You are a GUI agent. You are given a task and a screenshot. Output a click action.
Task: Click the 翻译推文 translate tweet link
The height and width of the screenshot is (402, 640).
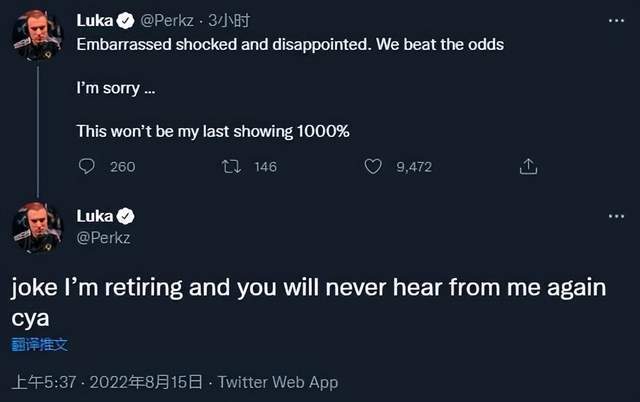40,345
